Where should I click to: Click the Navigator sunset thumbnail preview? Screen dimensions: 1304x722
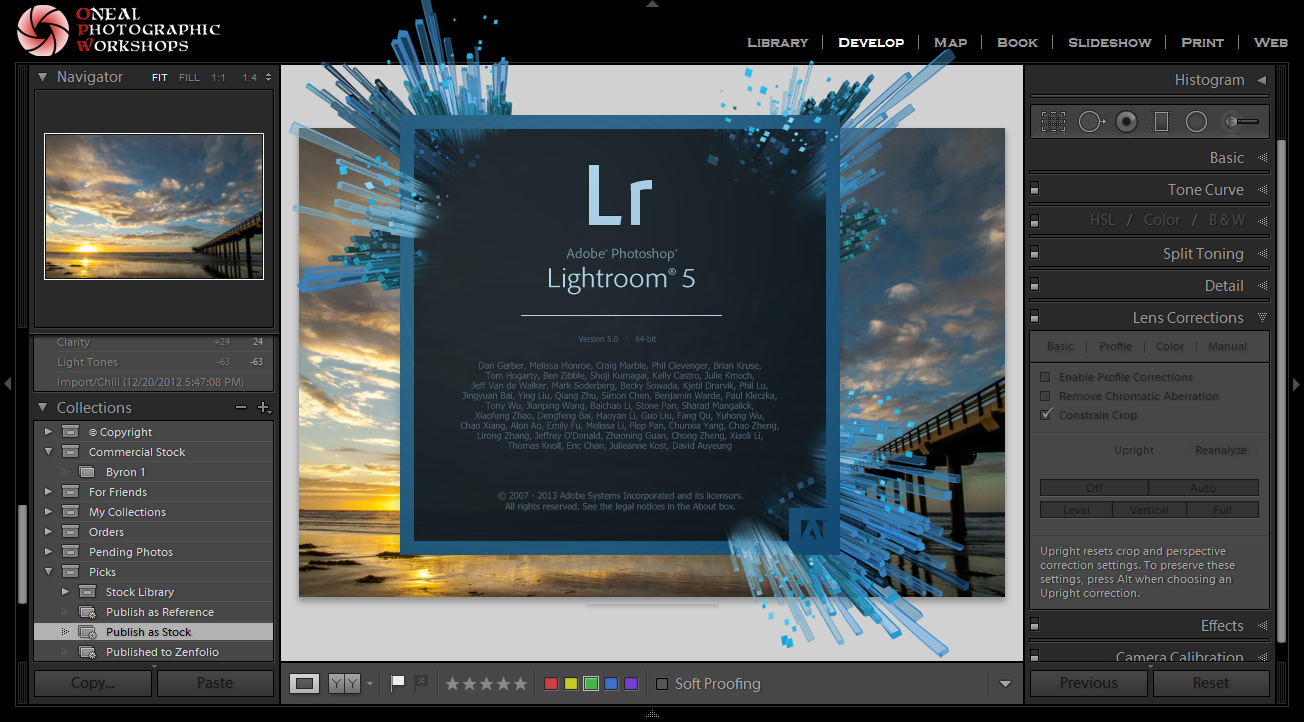154,206
